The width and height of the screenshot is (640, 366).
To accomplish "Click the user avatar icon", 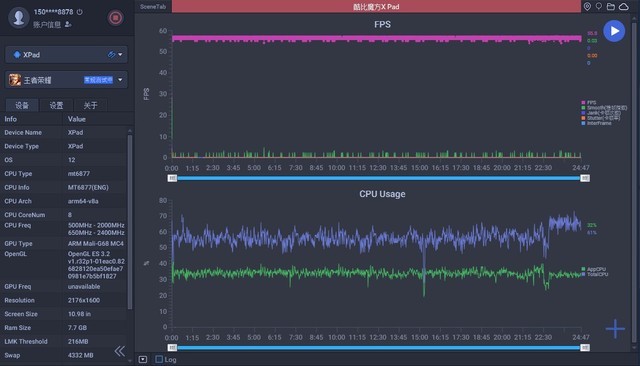I will point(18,17).
